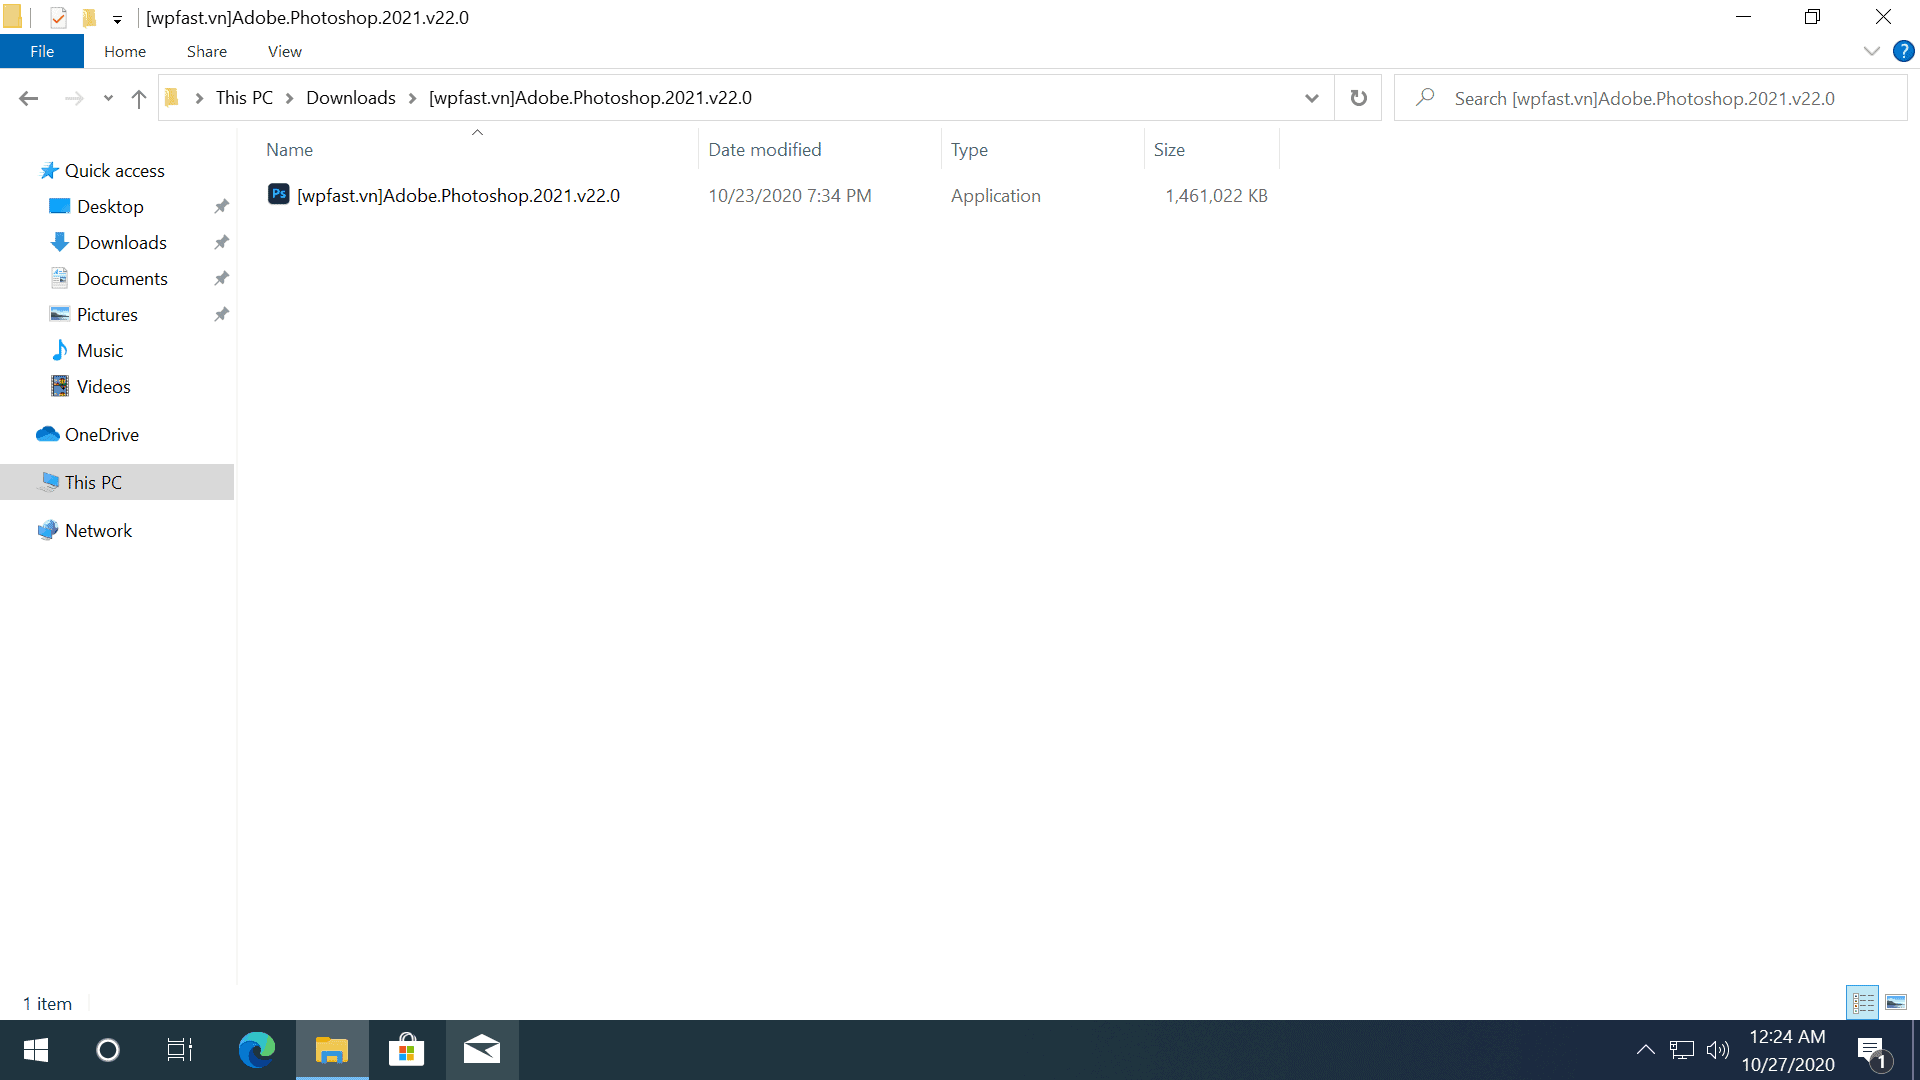
Task: Open the recent locations dropdown arrow
Action: point(108,98)
